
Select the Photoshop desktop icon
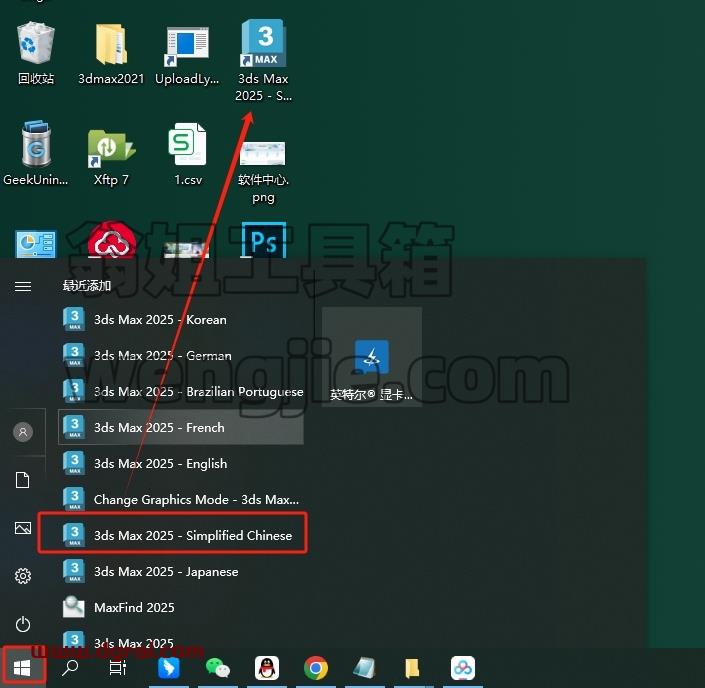click(263, 240)
